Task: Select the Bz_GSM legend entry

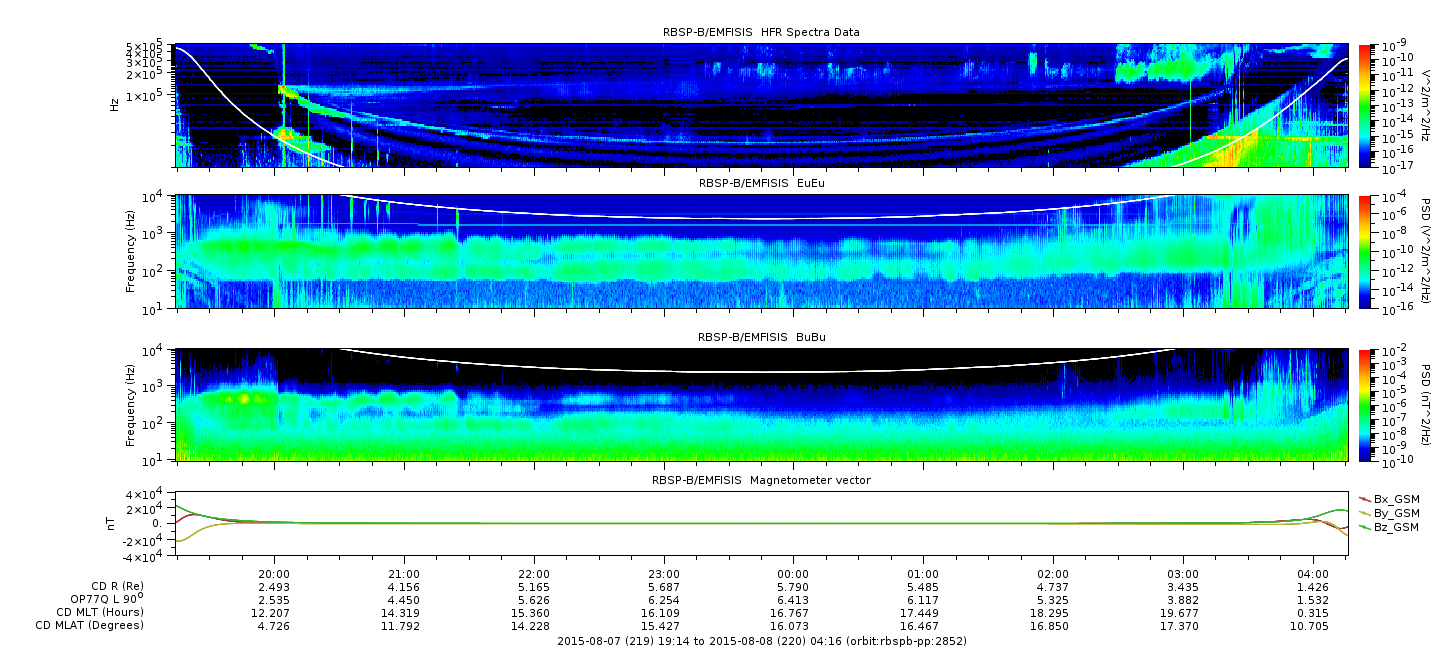Action: click(x=1396, y=526)
